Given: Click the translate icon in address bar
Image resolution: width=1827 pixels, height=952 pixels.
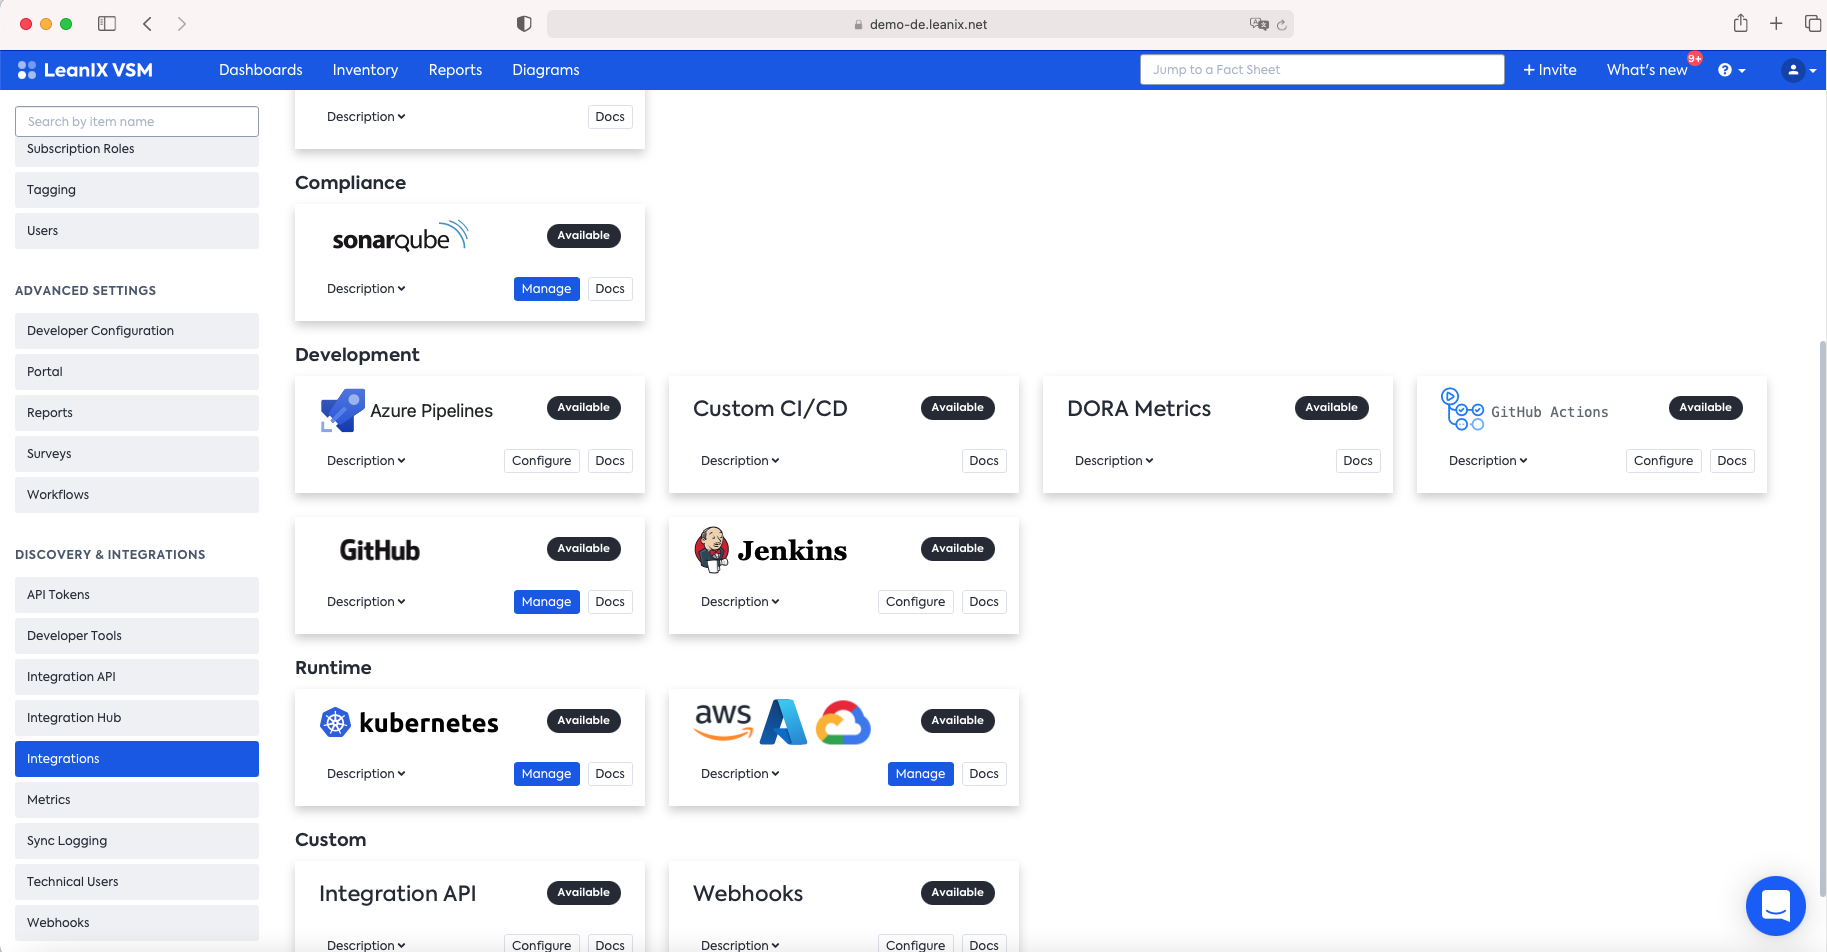Looking at the screenshot, I should click(x=1259, y=24).
